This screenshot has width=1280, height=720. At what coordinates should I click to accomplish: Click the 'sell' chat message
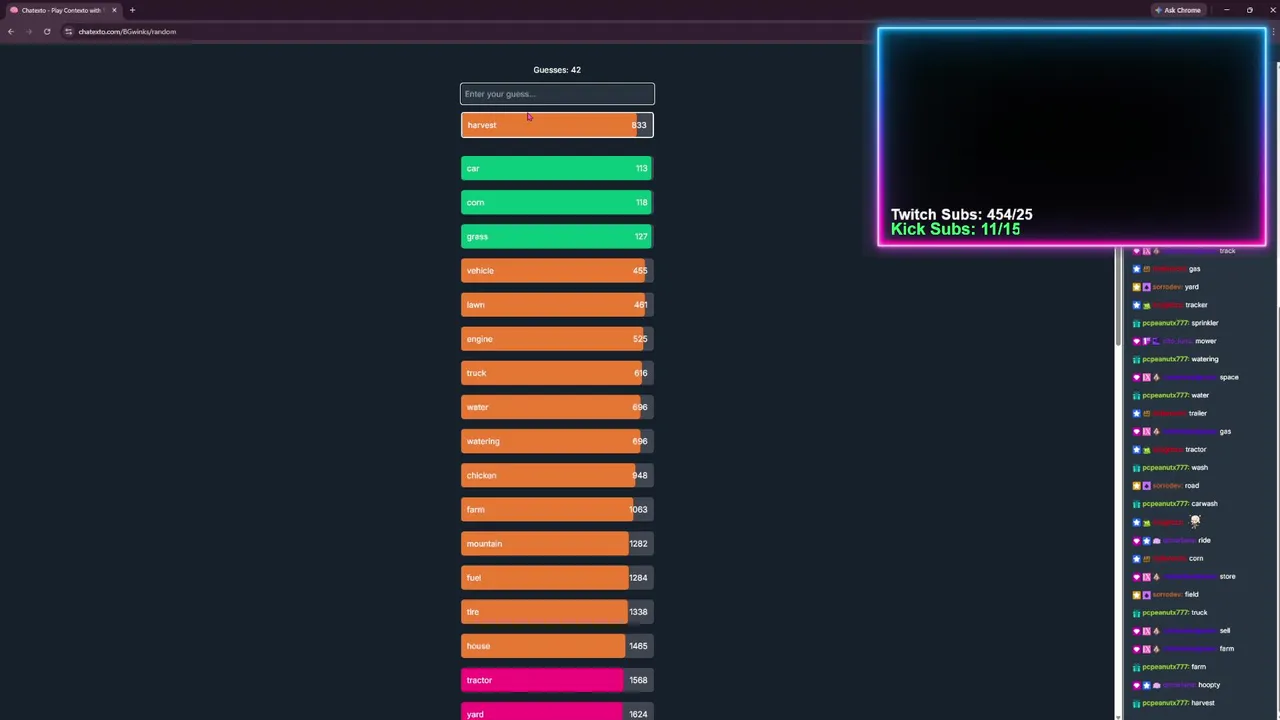coord(1224,631)
